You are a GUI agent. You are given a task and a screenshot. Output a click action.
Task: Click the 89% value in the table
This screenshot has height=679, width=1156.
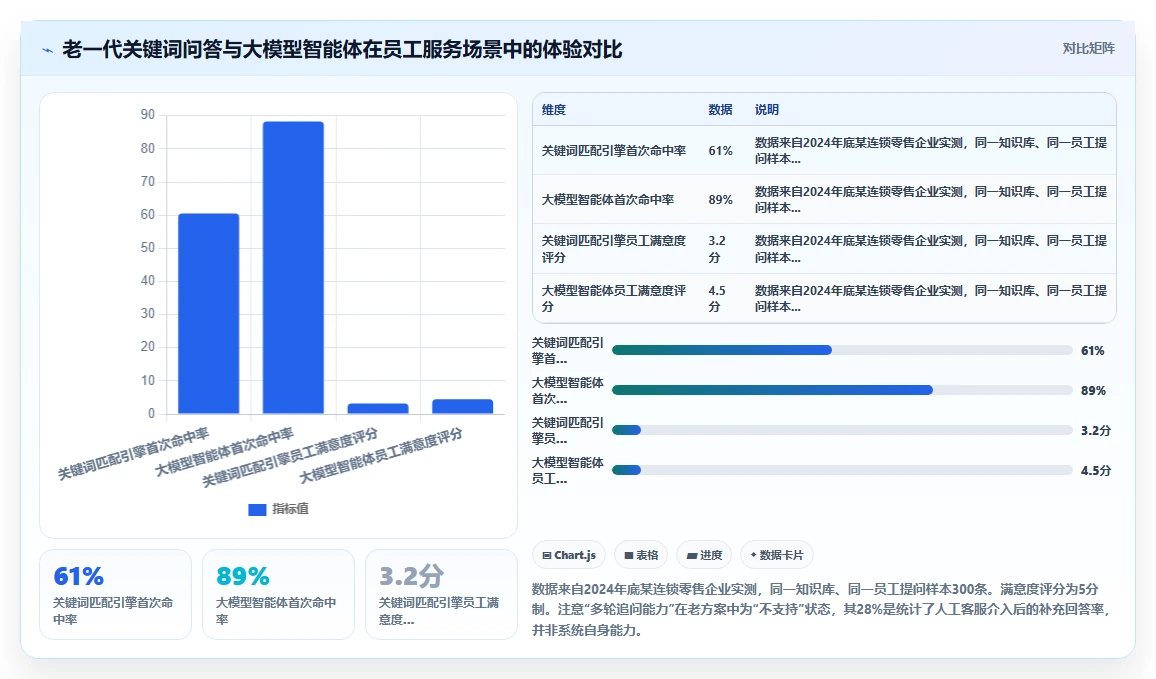point(720,200)
